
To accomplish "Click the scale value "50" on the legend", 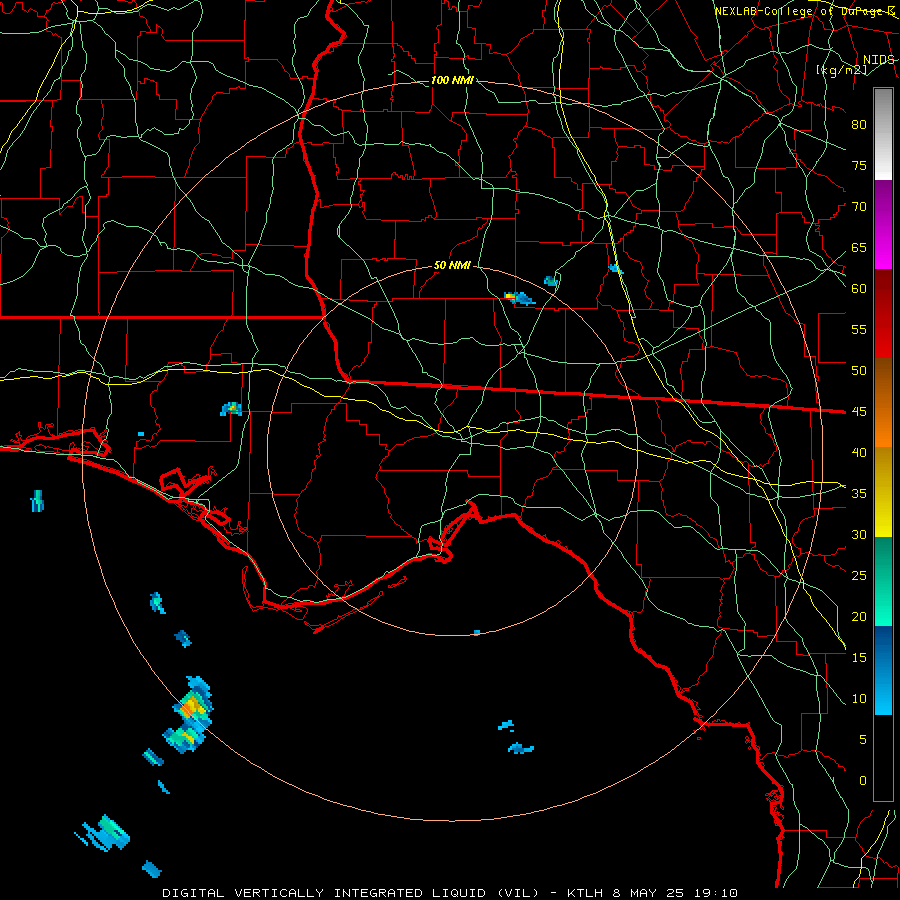I will [859, 371].
